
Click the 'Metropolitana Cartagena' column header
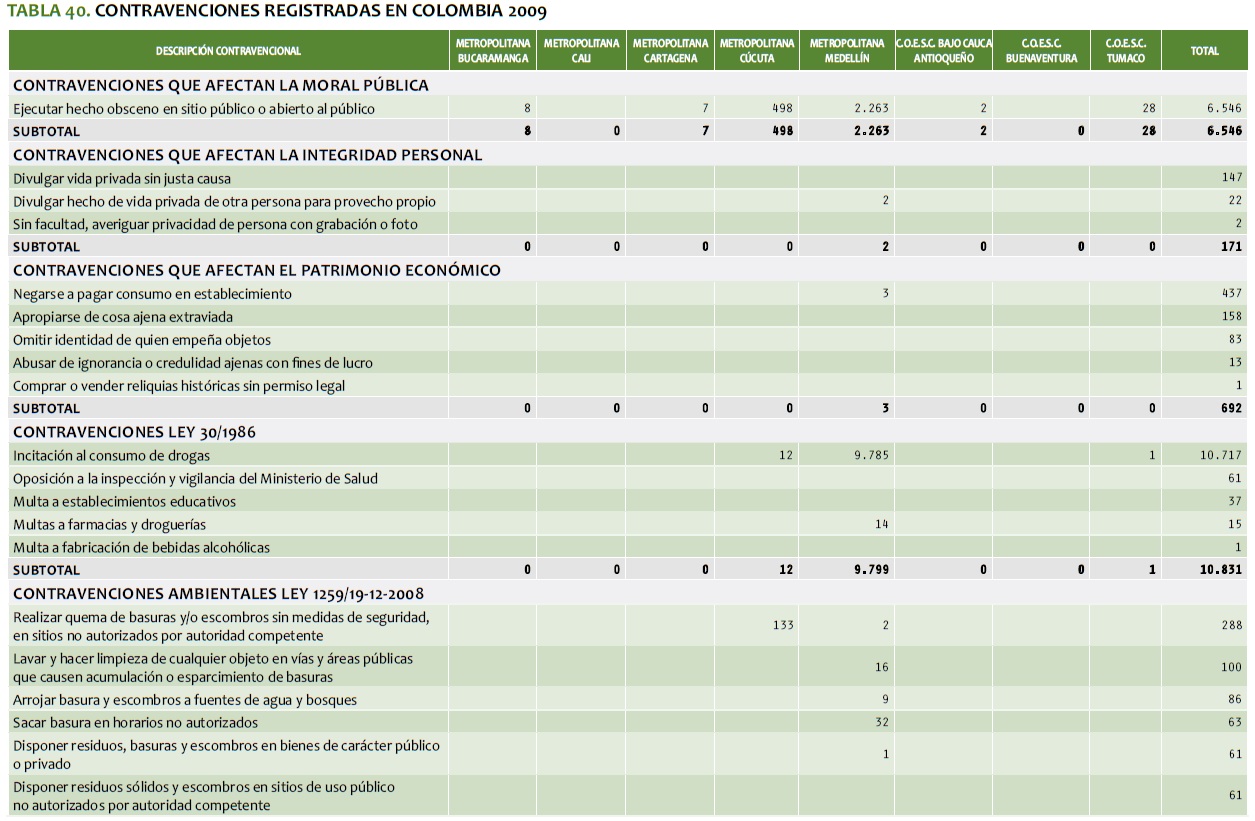tap(670, 51)
